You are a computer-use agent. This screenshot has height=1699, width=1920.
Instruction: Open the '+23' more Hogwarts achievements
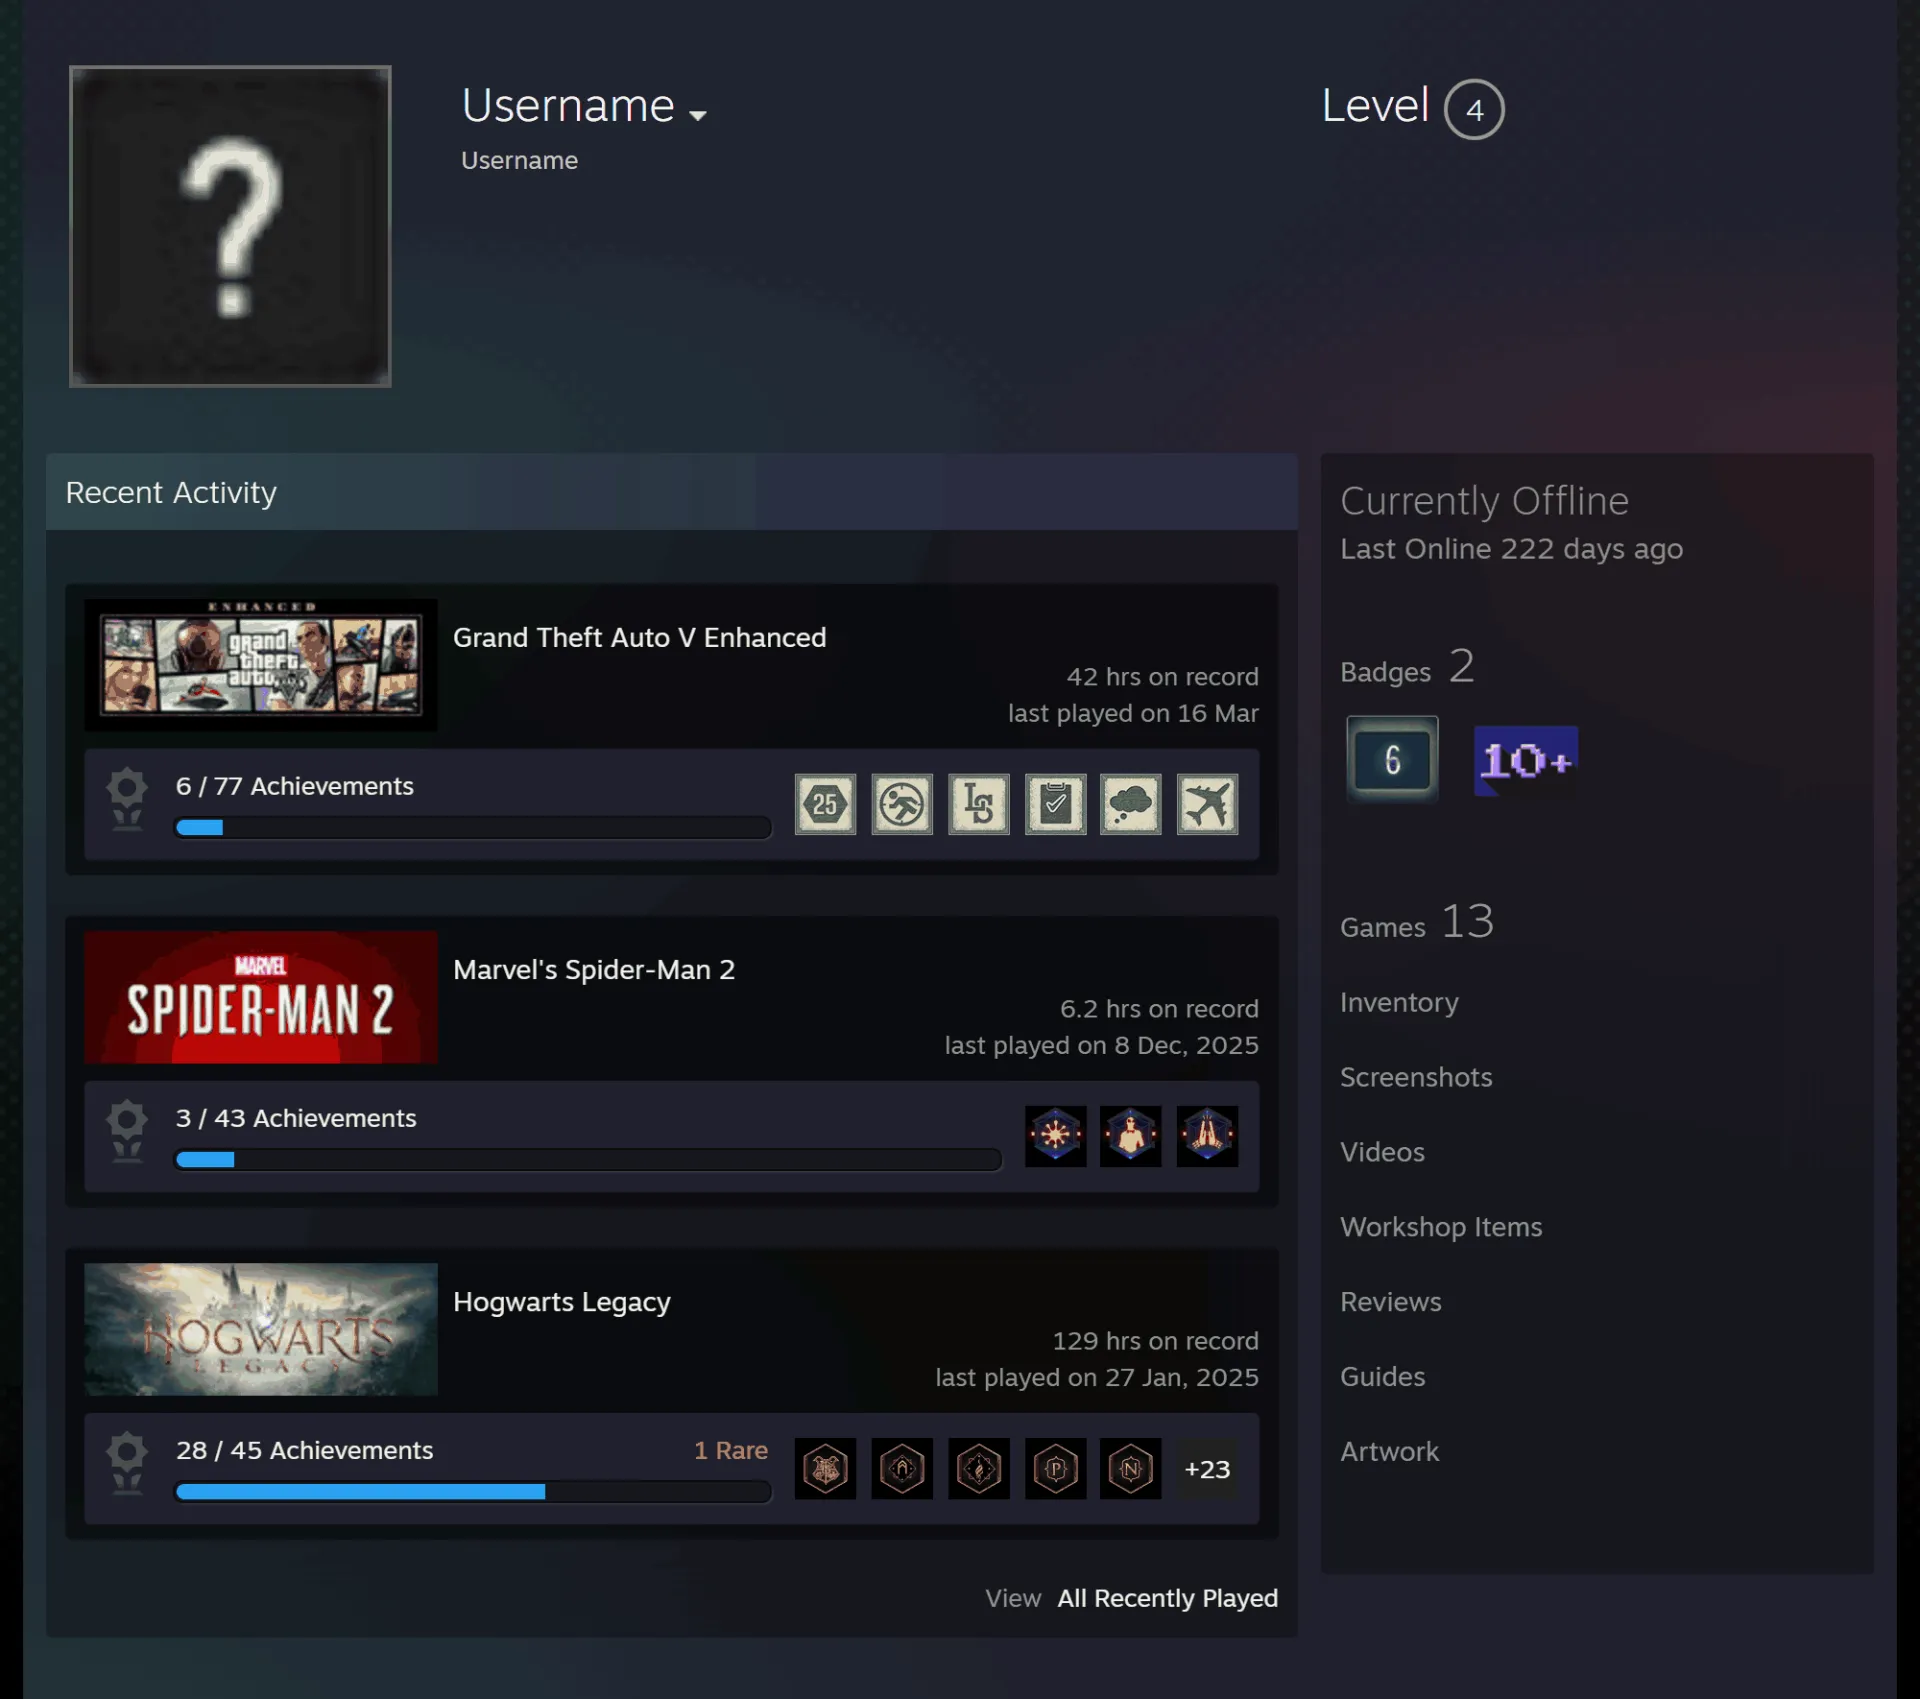1207,1469
